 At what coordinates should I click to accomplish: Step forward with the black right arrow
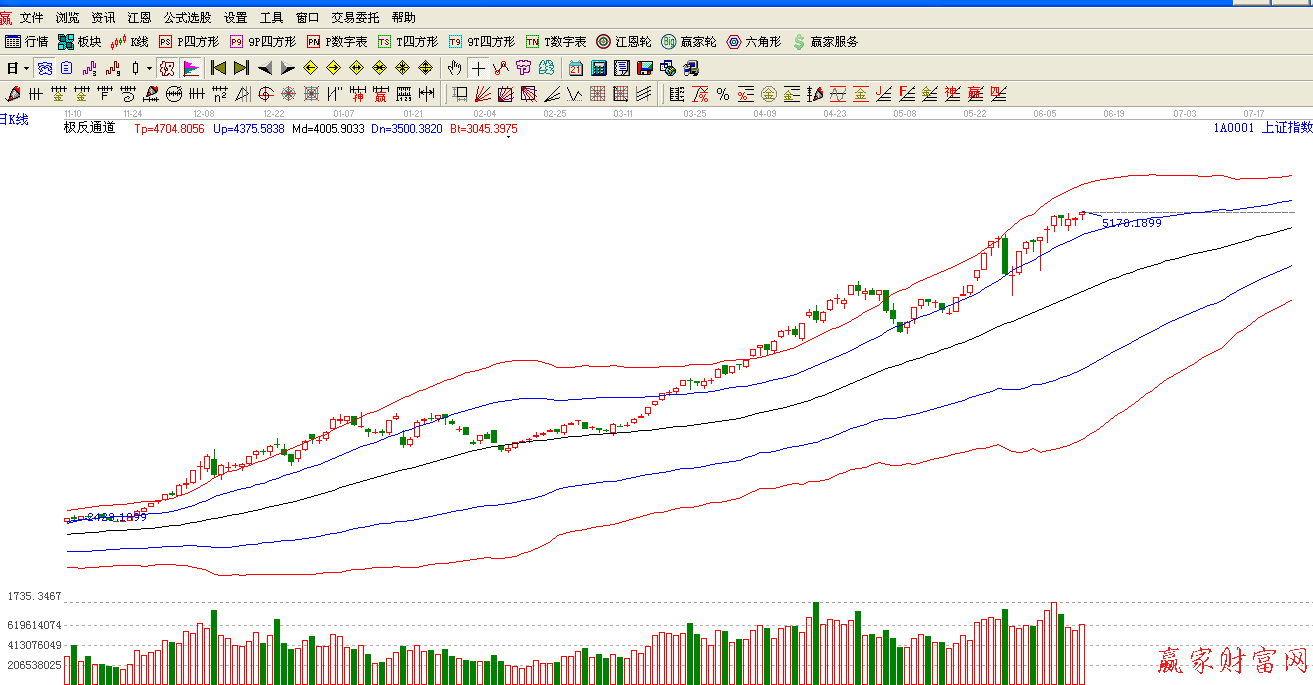click(x=287, y=68)
